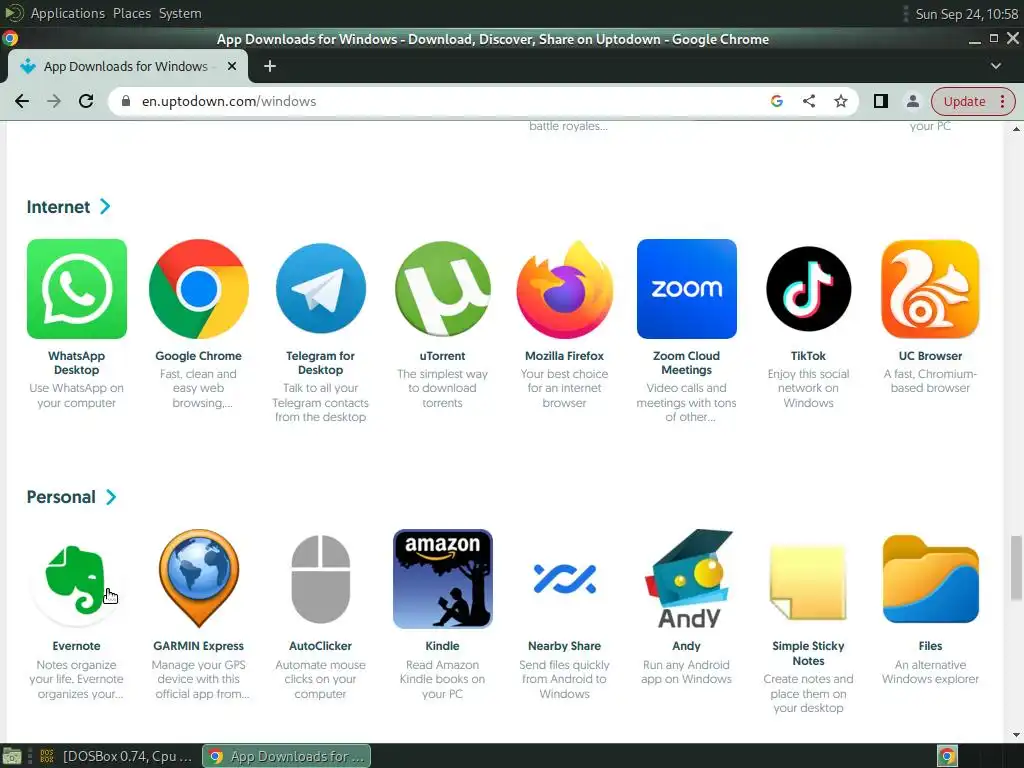Click the Mozilla Firefox title link
1024x768 pixels.
564,356
